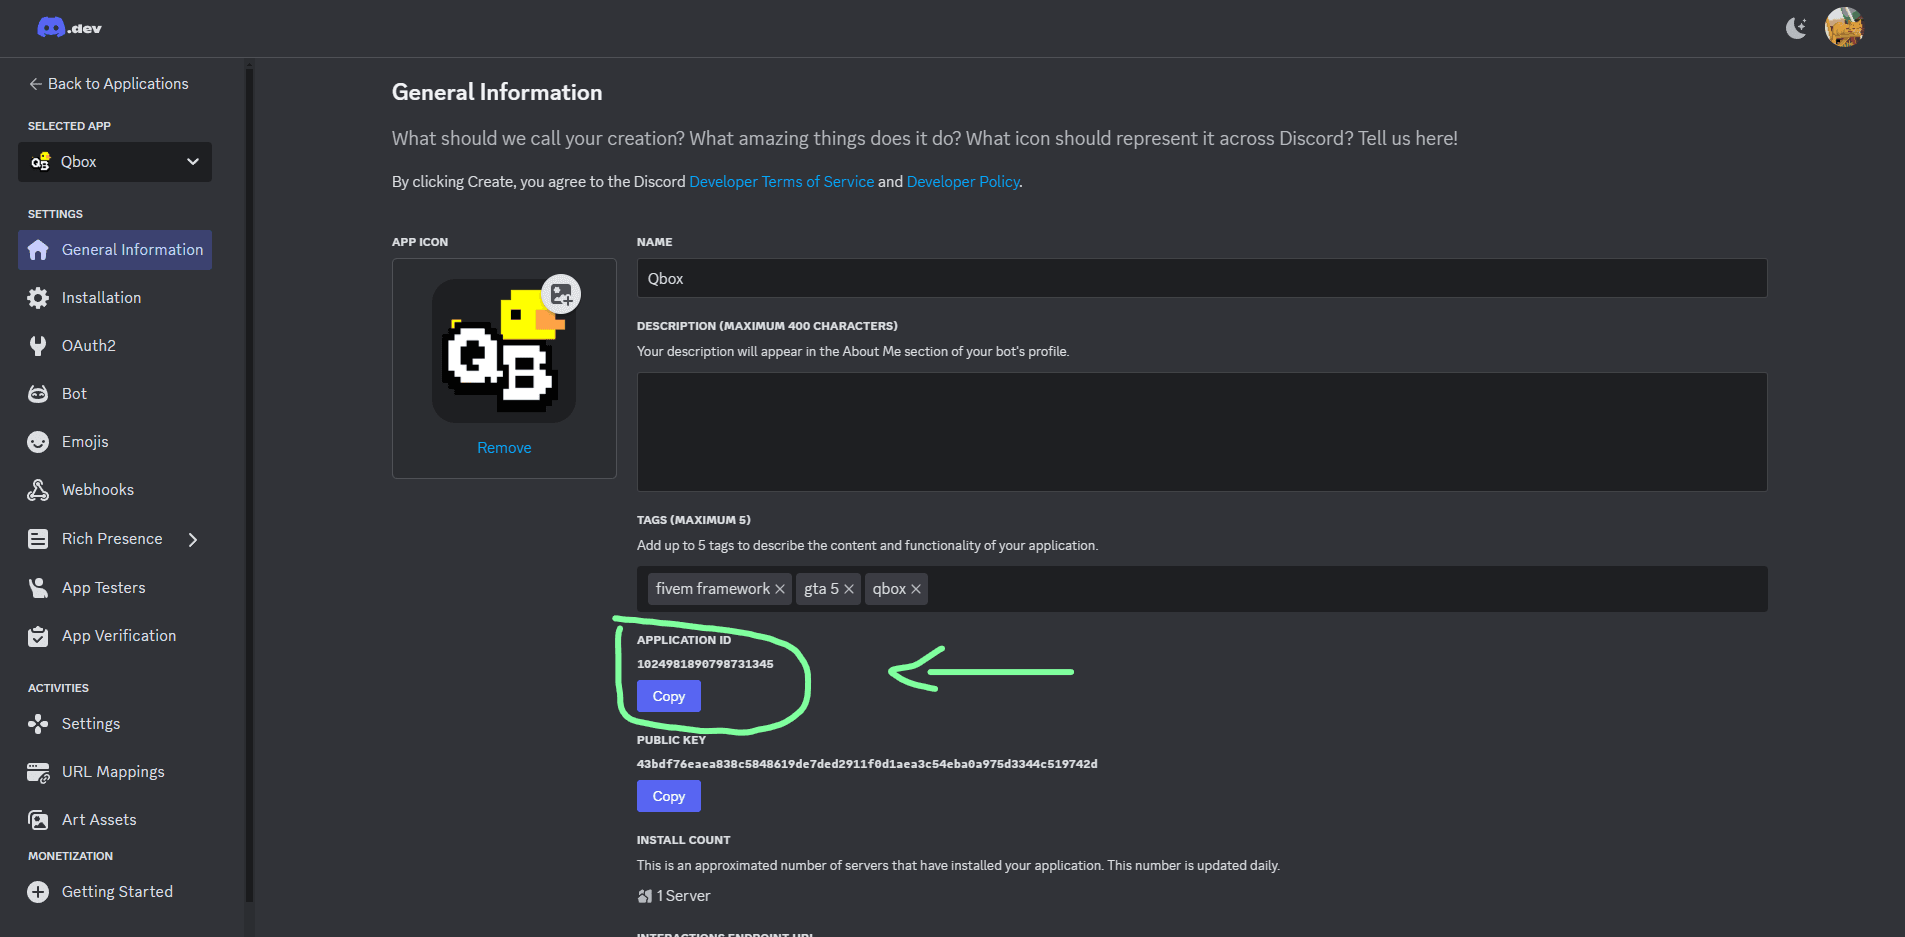Open URL Mappings settings

tap(113, 771)
